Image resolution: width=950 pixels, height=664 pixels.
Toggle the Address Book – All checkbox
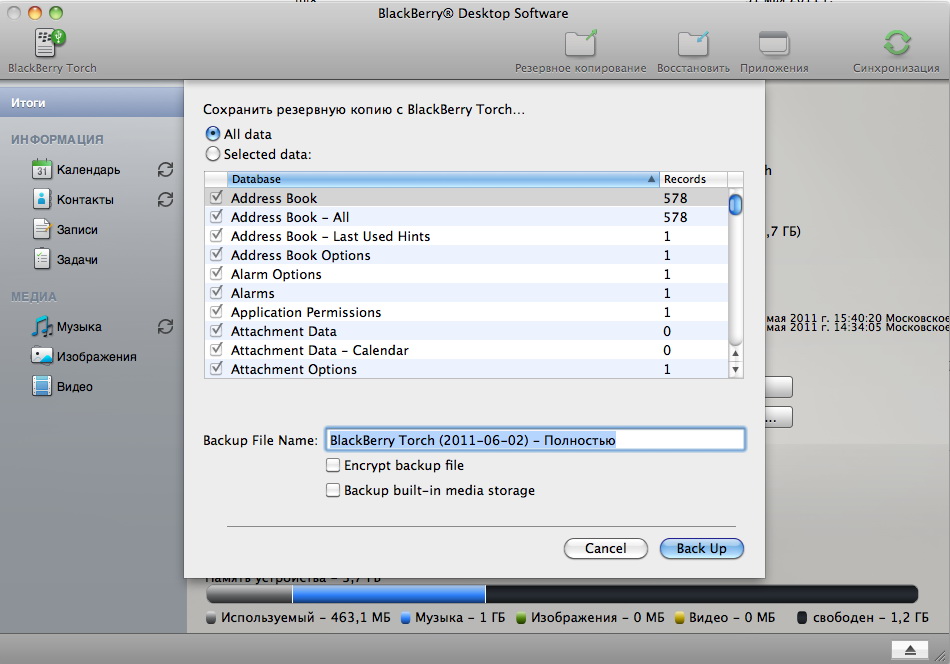pyautogui.click(x=216, y=216)
